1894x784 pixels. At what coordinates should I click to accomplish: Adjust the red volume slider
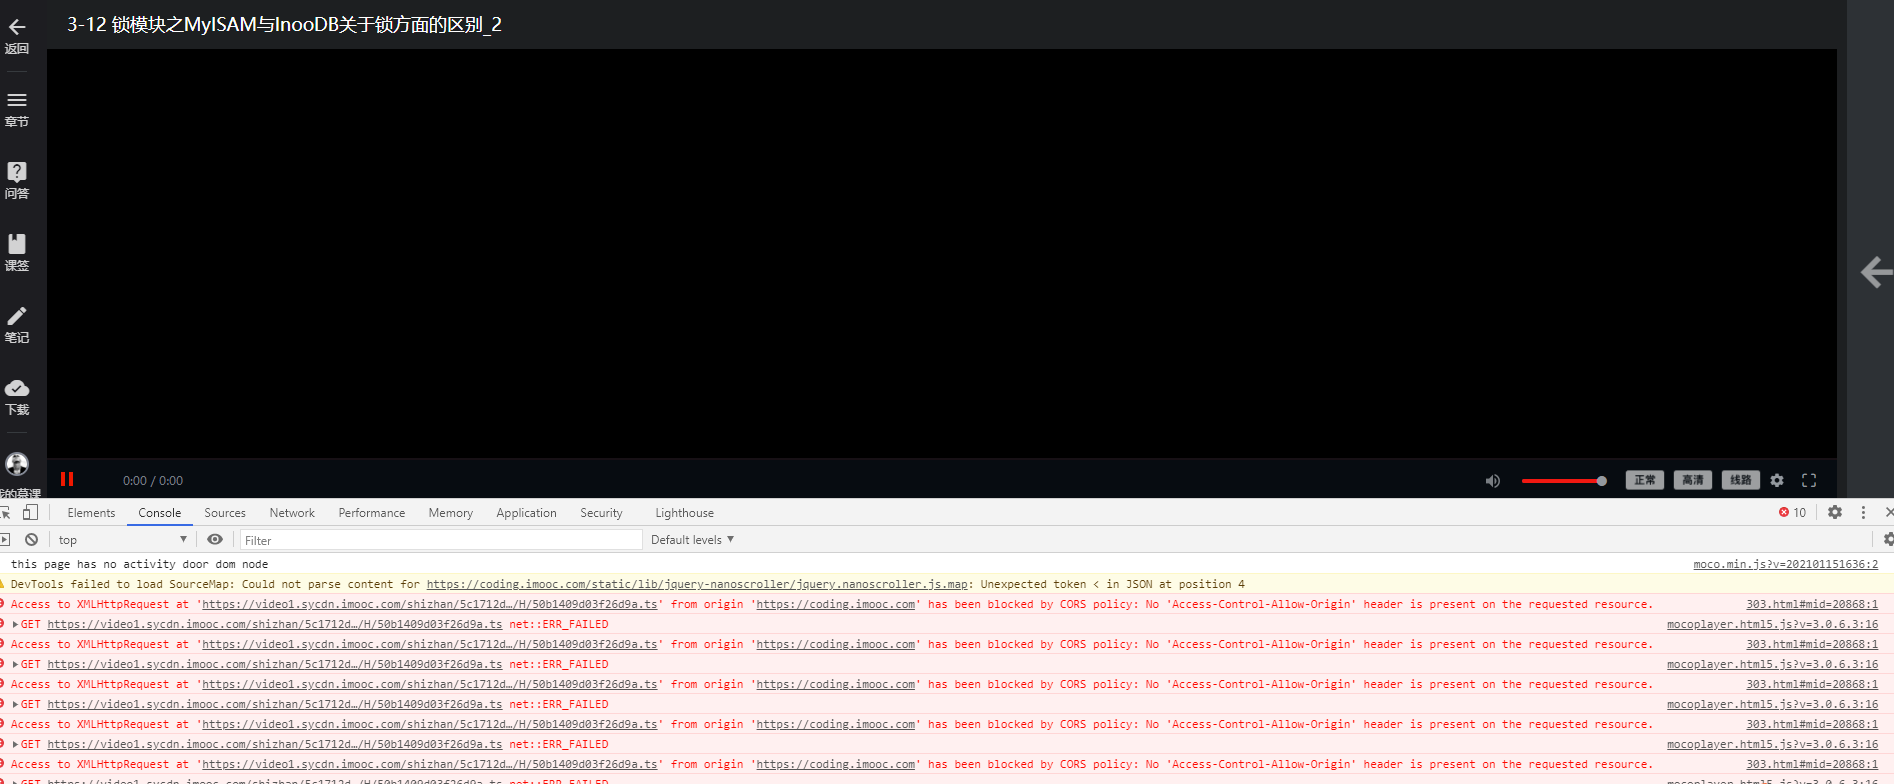[x=1564, y=481]
